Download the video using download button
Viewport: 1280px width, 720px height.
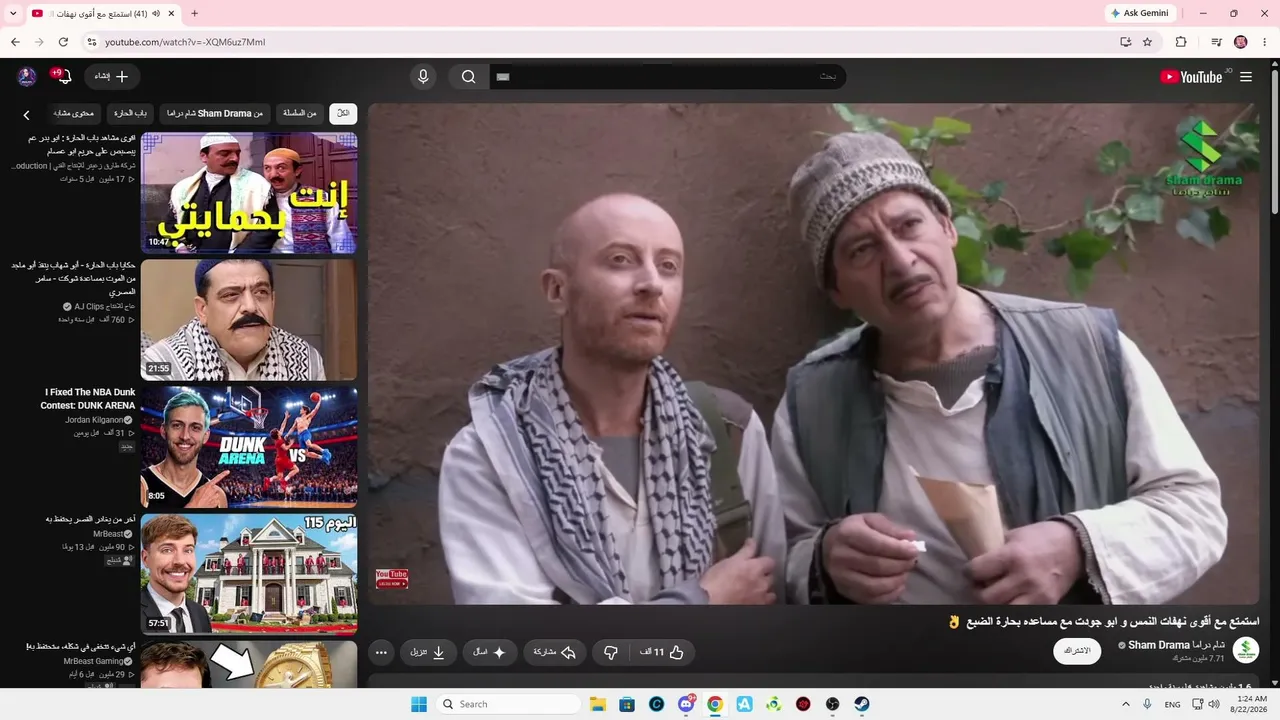(428, 652)
